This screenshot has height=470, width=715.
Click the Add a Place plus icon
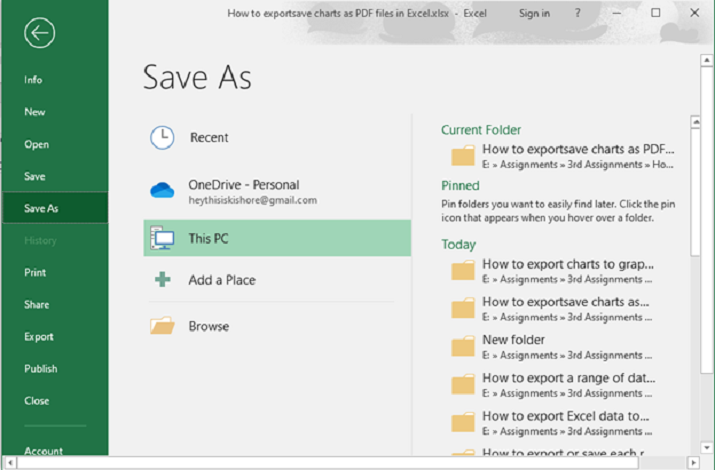click(162, 280)
